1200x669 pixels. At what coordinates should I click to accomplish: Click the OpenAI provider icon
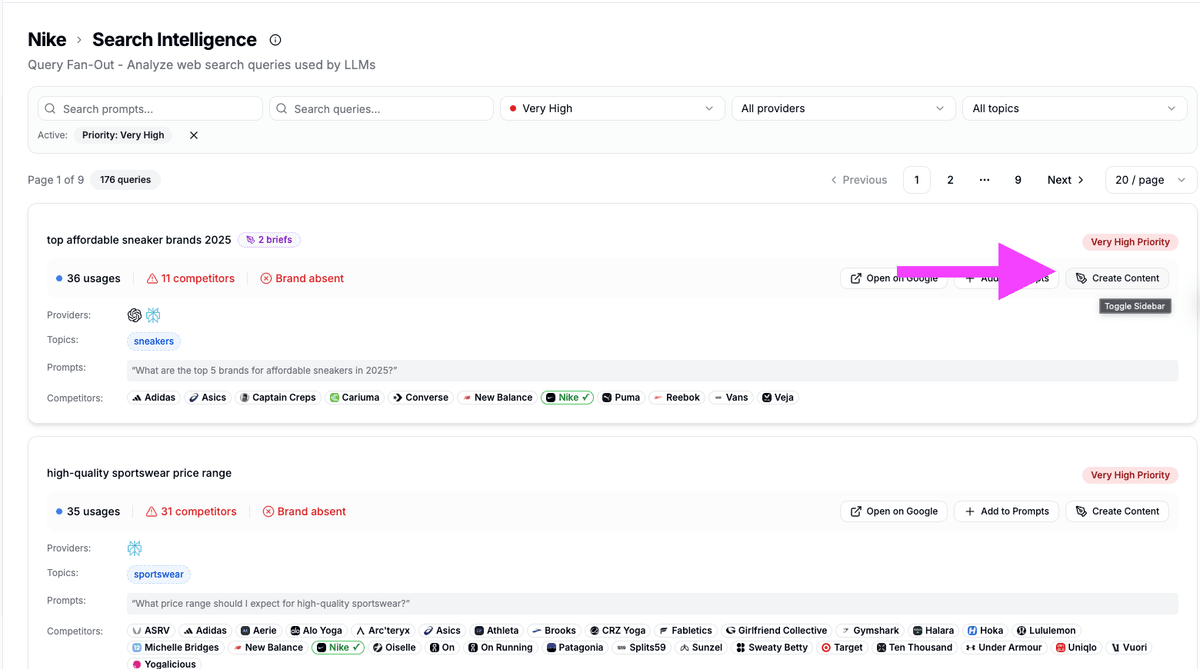point(134,315)
